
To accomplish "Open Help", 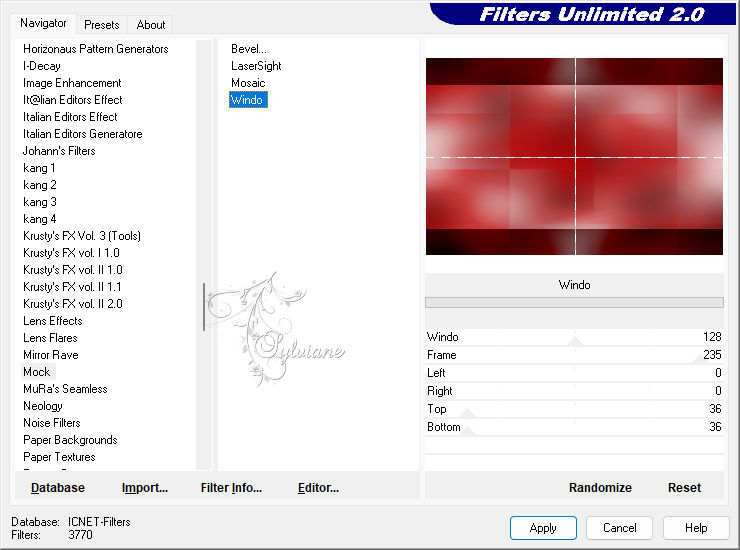I will [x=696, y=528].
